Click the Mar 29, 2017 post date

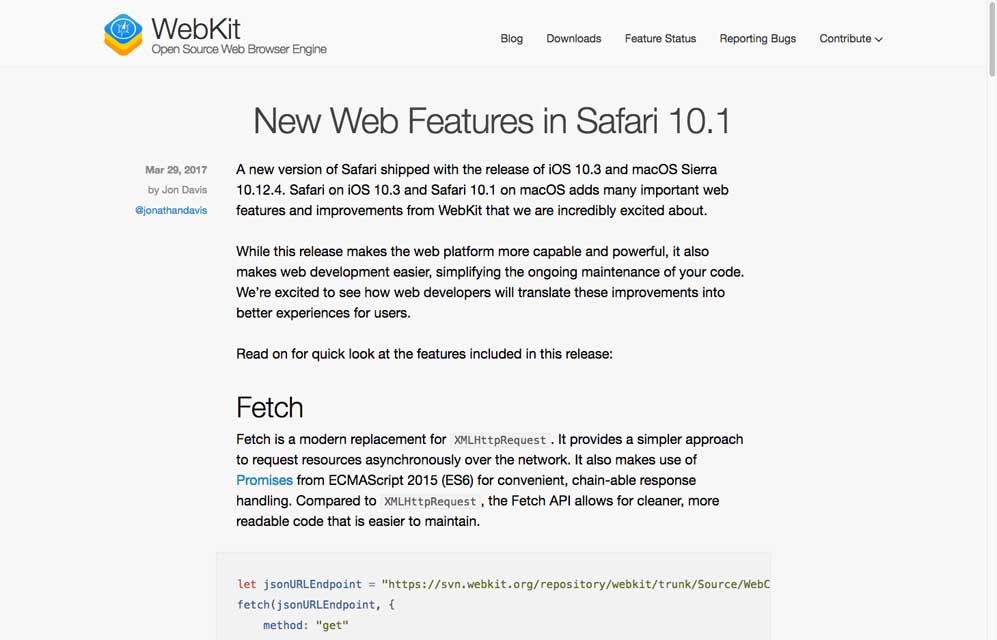click(x=176, y=170)
